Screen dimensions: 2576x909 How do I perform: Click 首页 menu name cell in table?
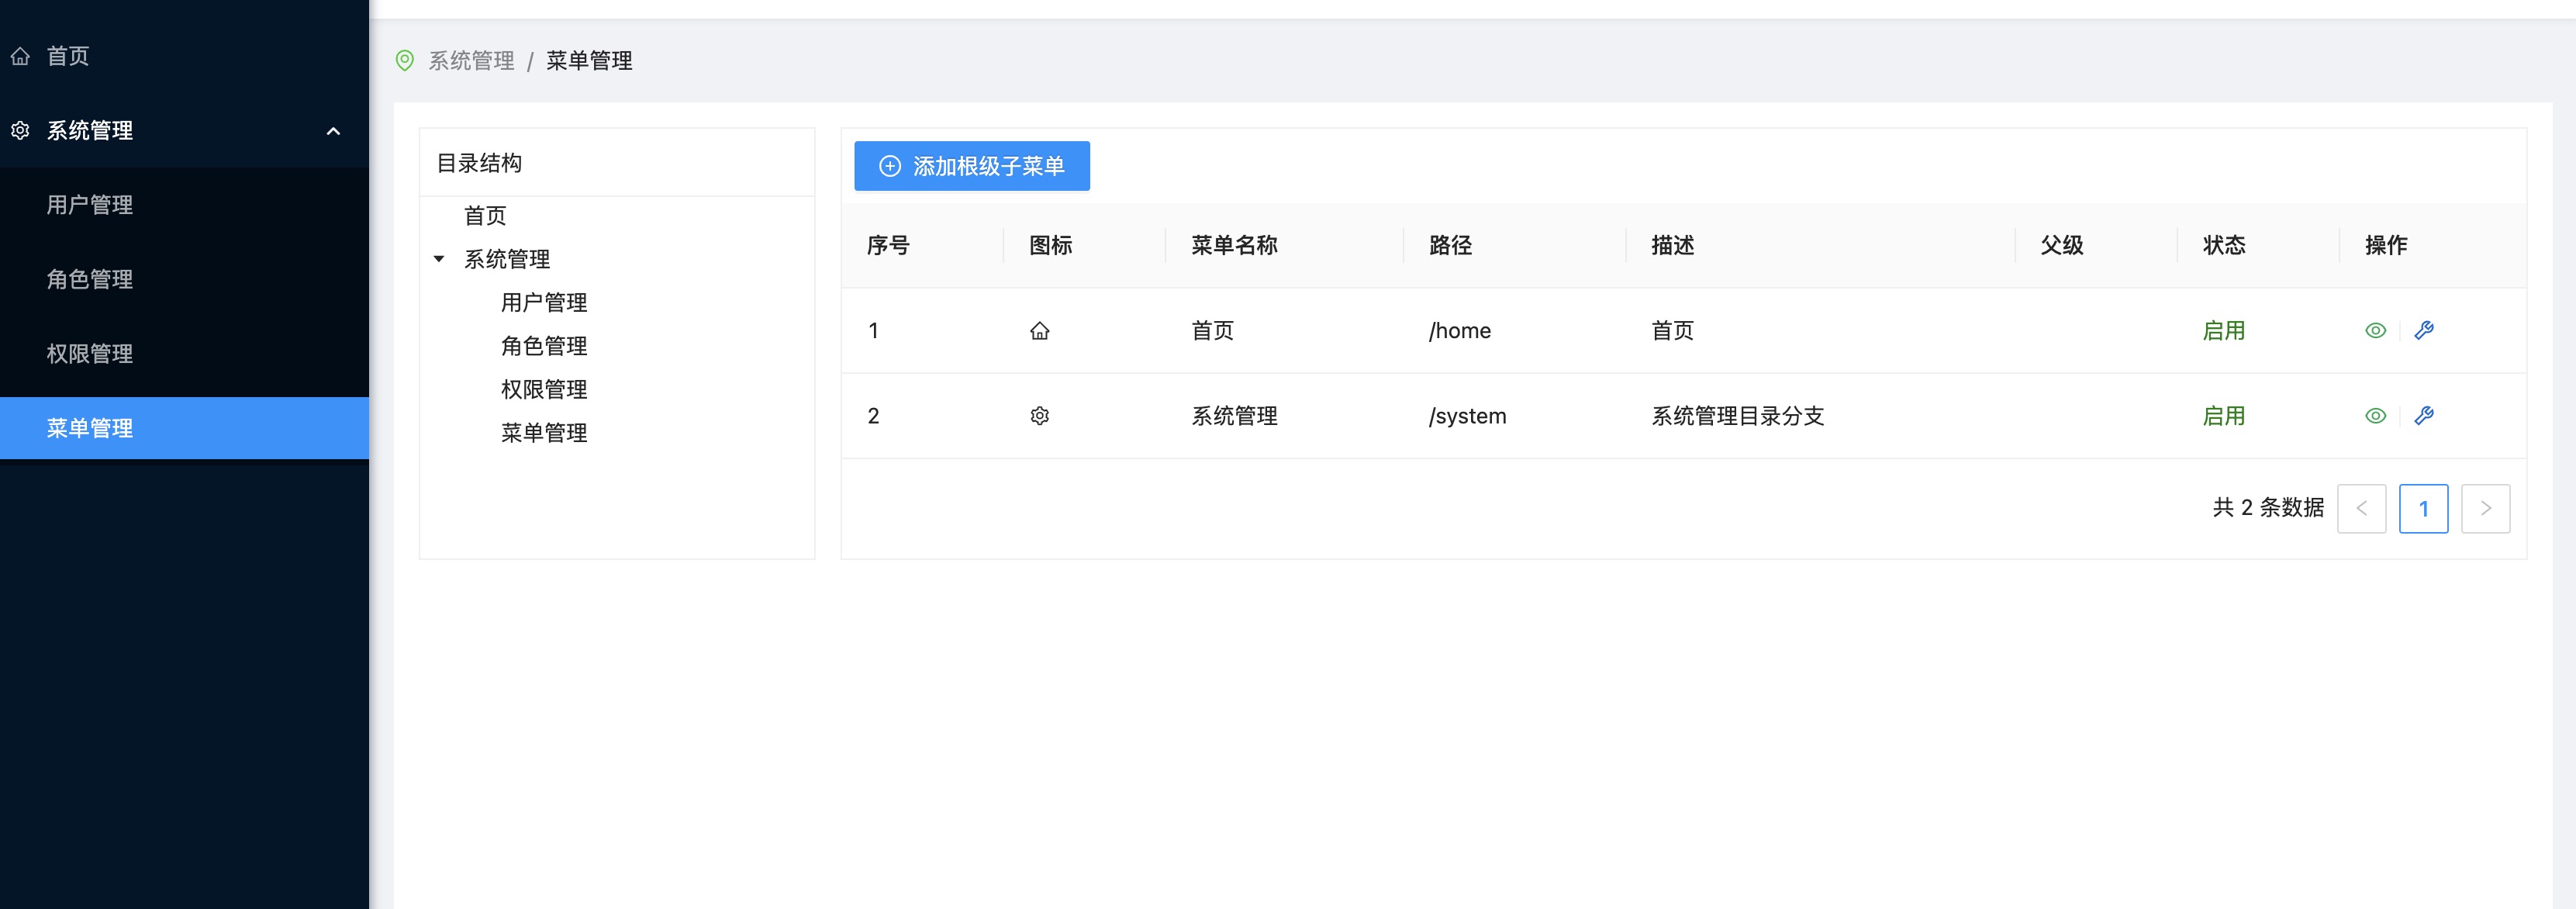pyautogui.click(x=1213, y=331)
